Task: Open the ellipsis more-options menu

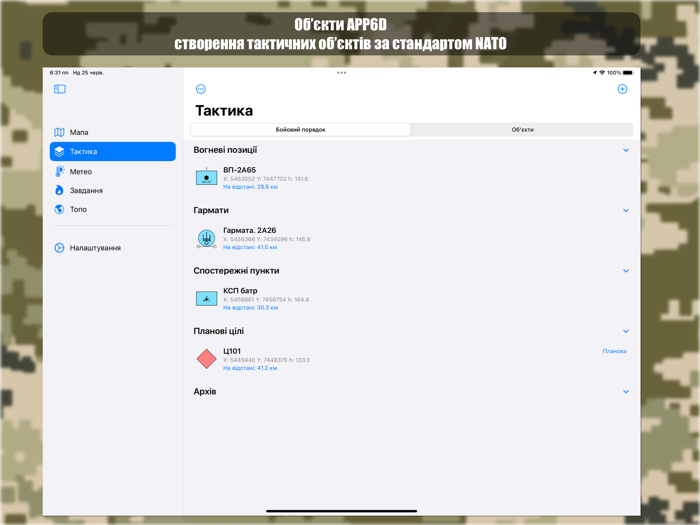Action: (x=201, y=89)
